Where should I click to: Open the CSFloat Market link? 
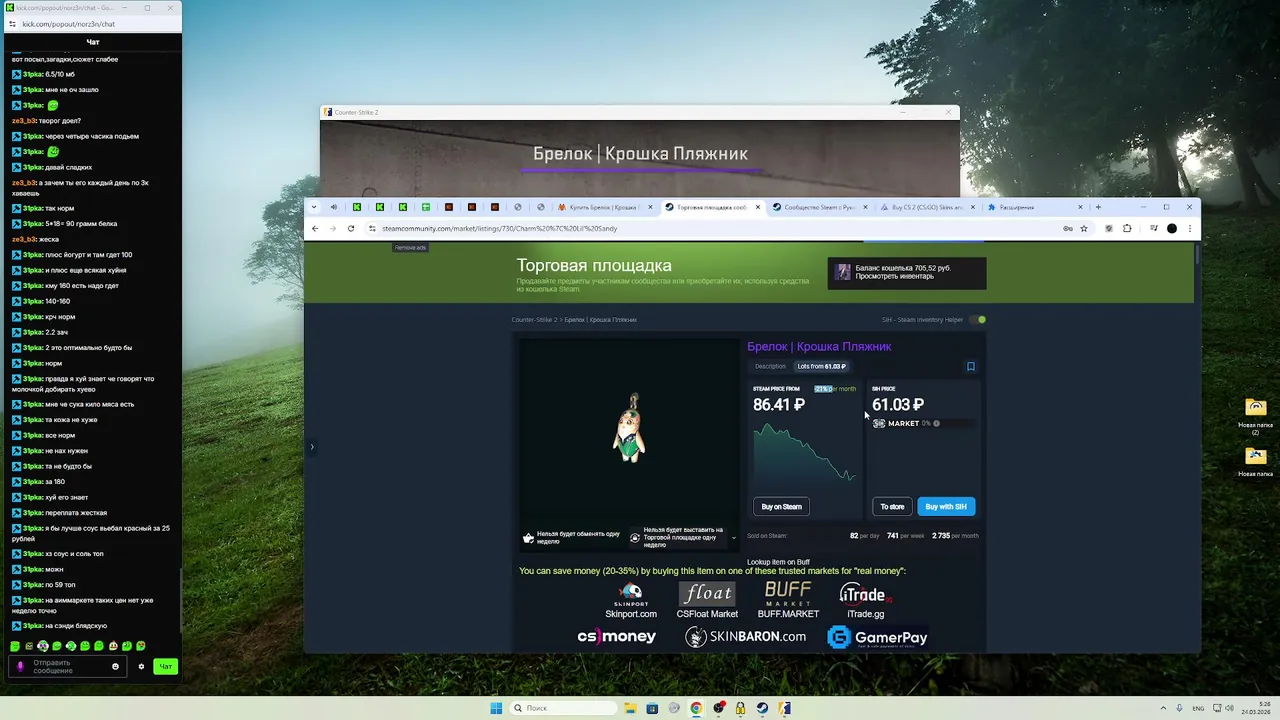707,601
